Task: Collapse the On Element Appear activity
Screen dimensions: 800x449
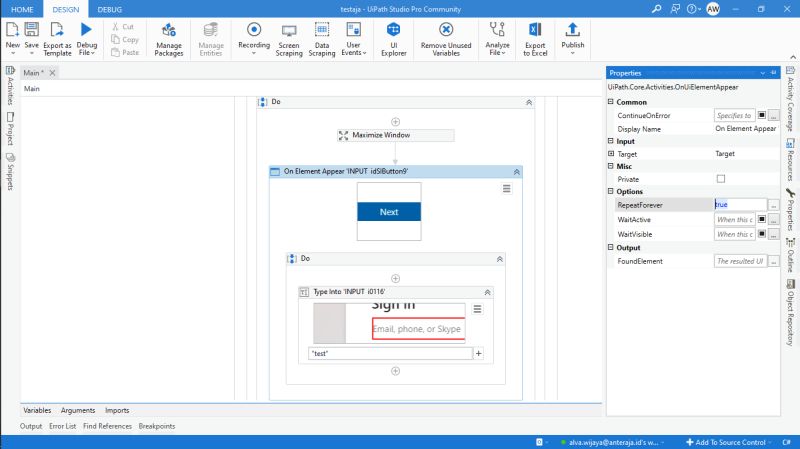Action: pos(516,172)
